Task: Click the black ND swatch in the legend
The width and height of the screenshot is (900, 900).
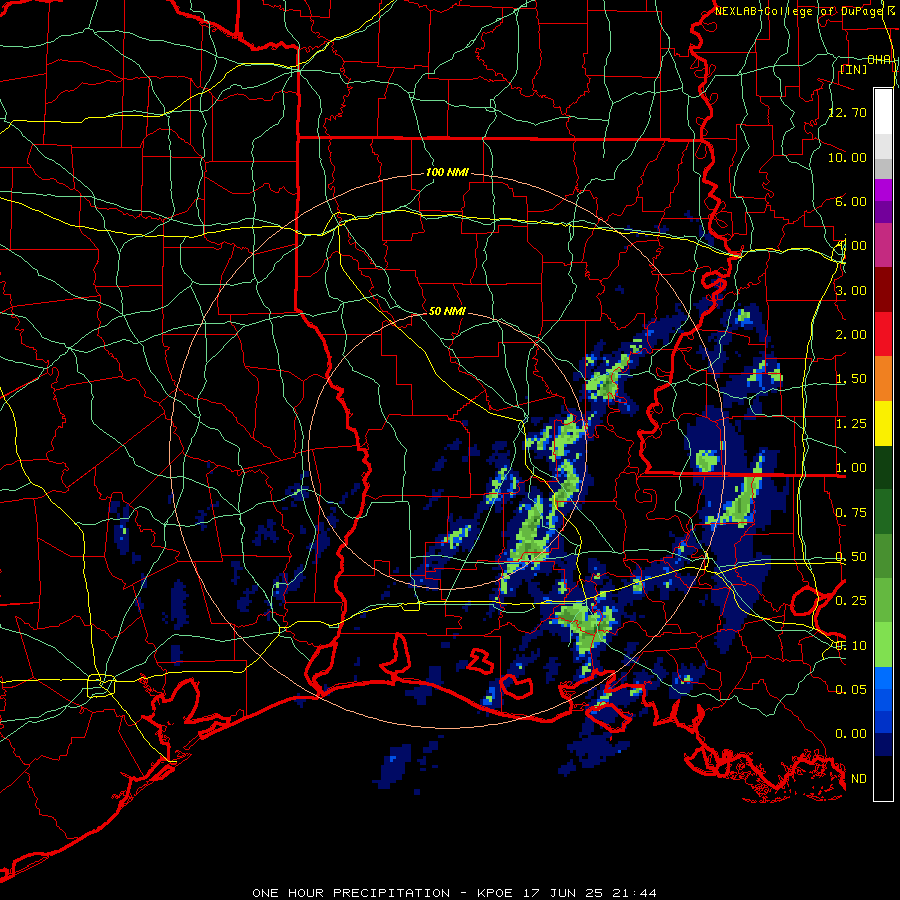Action: coord(883,778)
